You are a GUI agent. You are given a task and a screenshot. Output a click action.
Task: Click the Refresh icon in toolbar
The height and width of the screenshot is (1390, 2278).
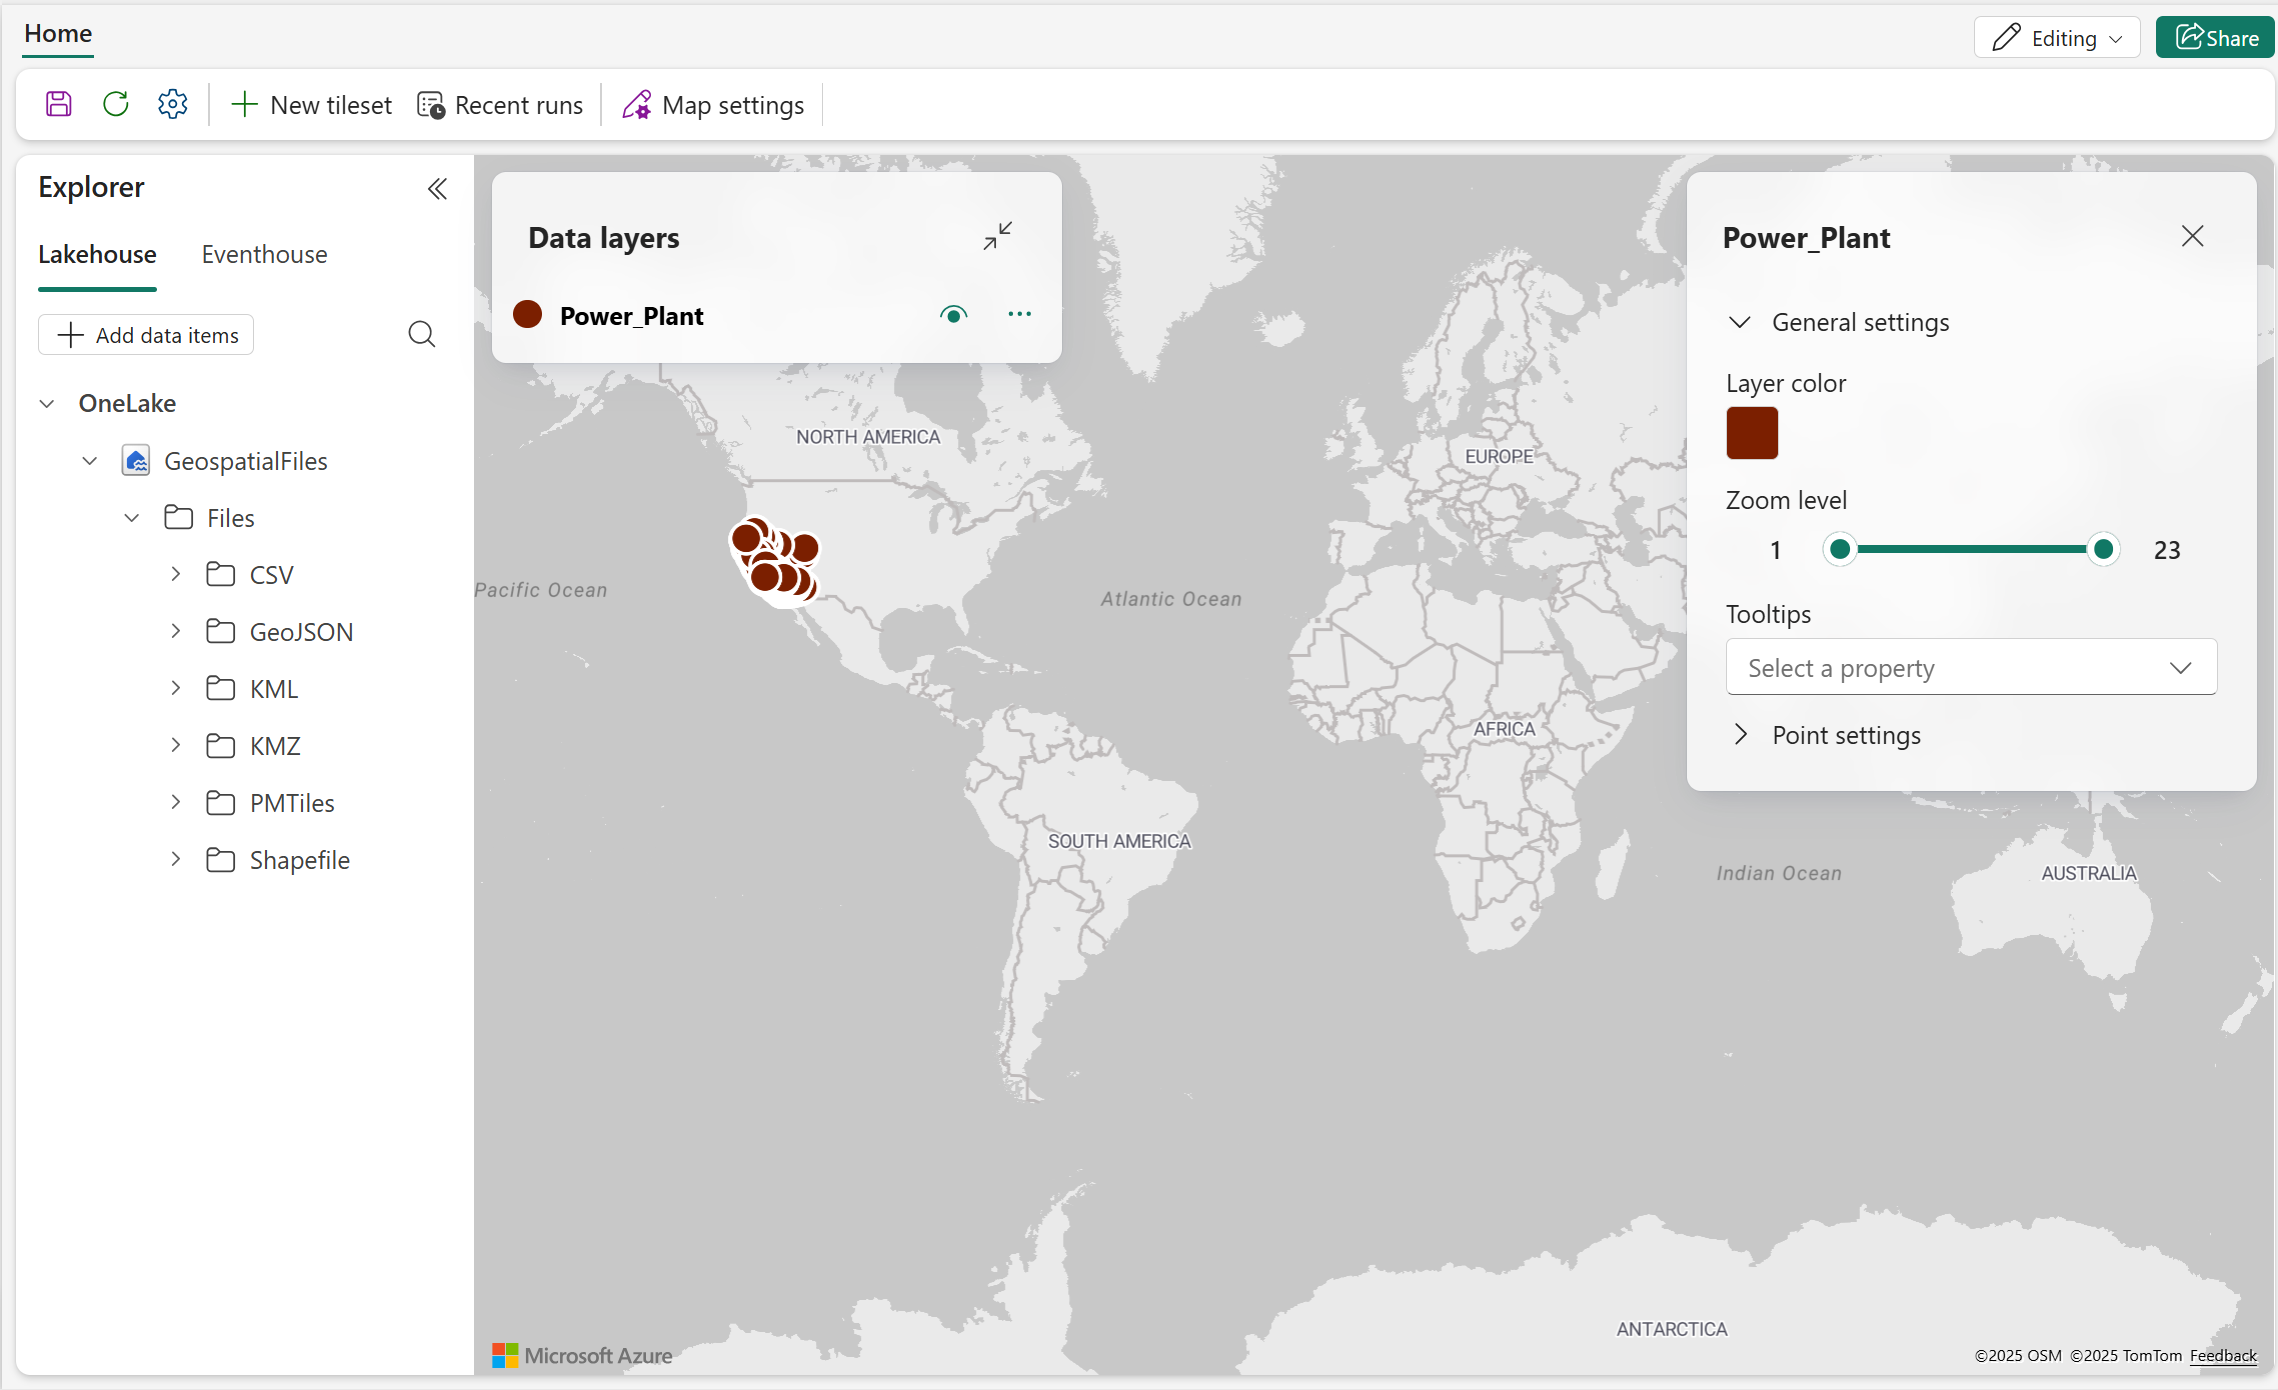click(x=116, y=104)
